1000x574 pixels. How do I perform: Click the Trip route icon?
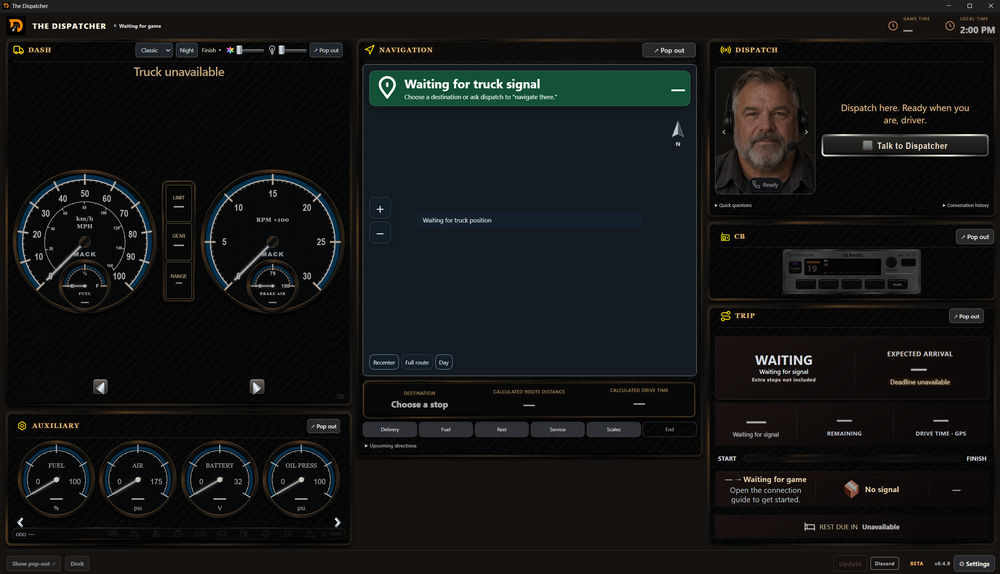pos(726,316)
